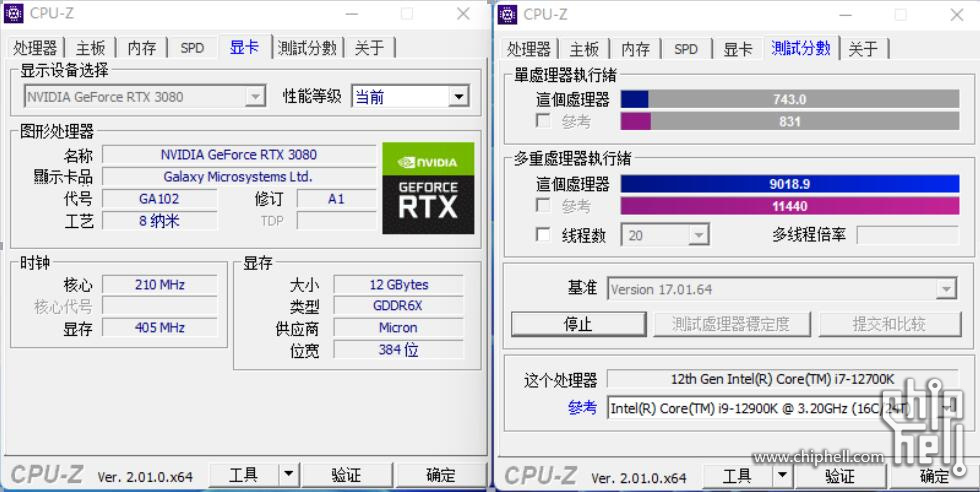Image resolution: width=980 pixels, height=492 pixels.
Task: Click 12th Gen Intel Core i7-12700K field
Action: click(x=782, y=379)
